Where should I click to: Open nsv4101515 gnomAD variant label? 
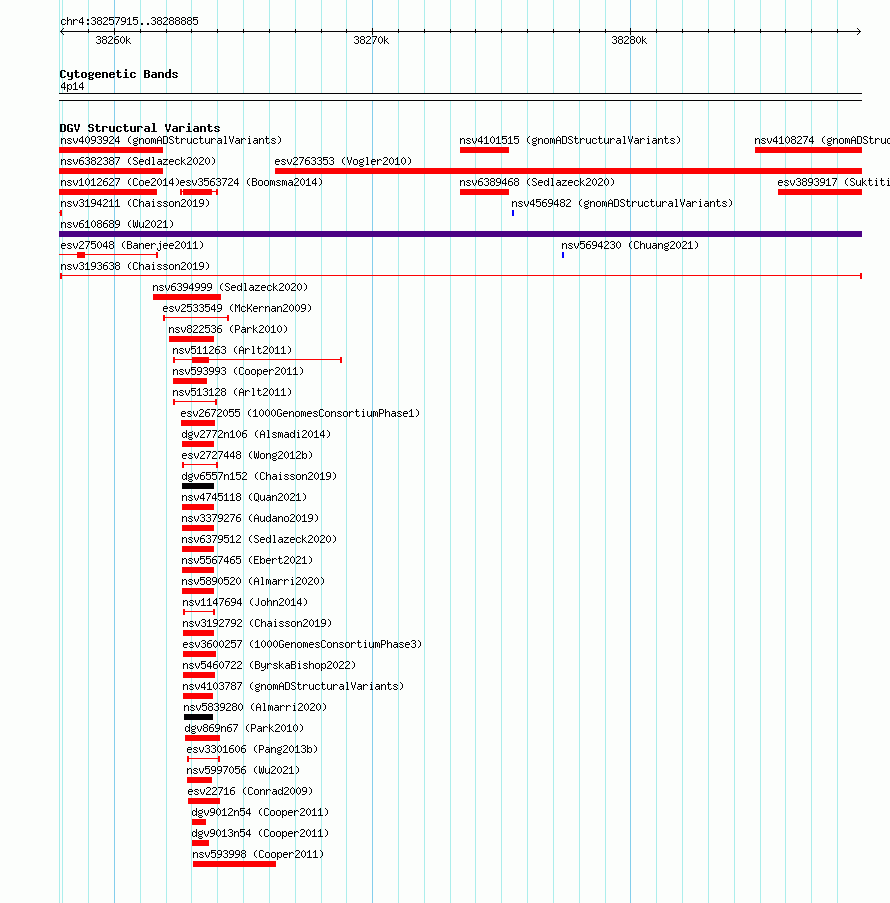point(570,140)
